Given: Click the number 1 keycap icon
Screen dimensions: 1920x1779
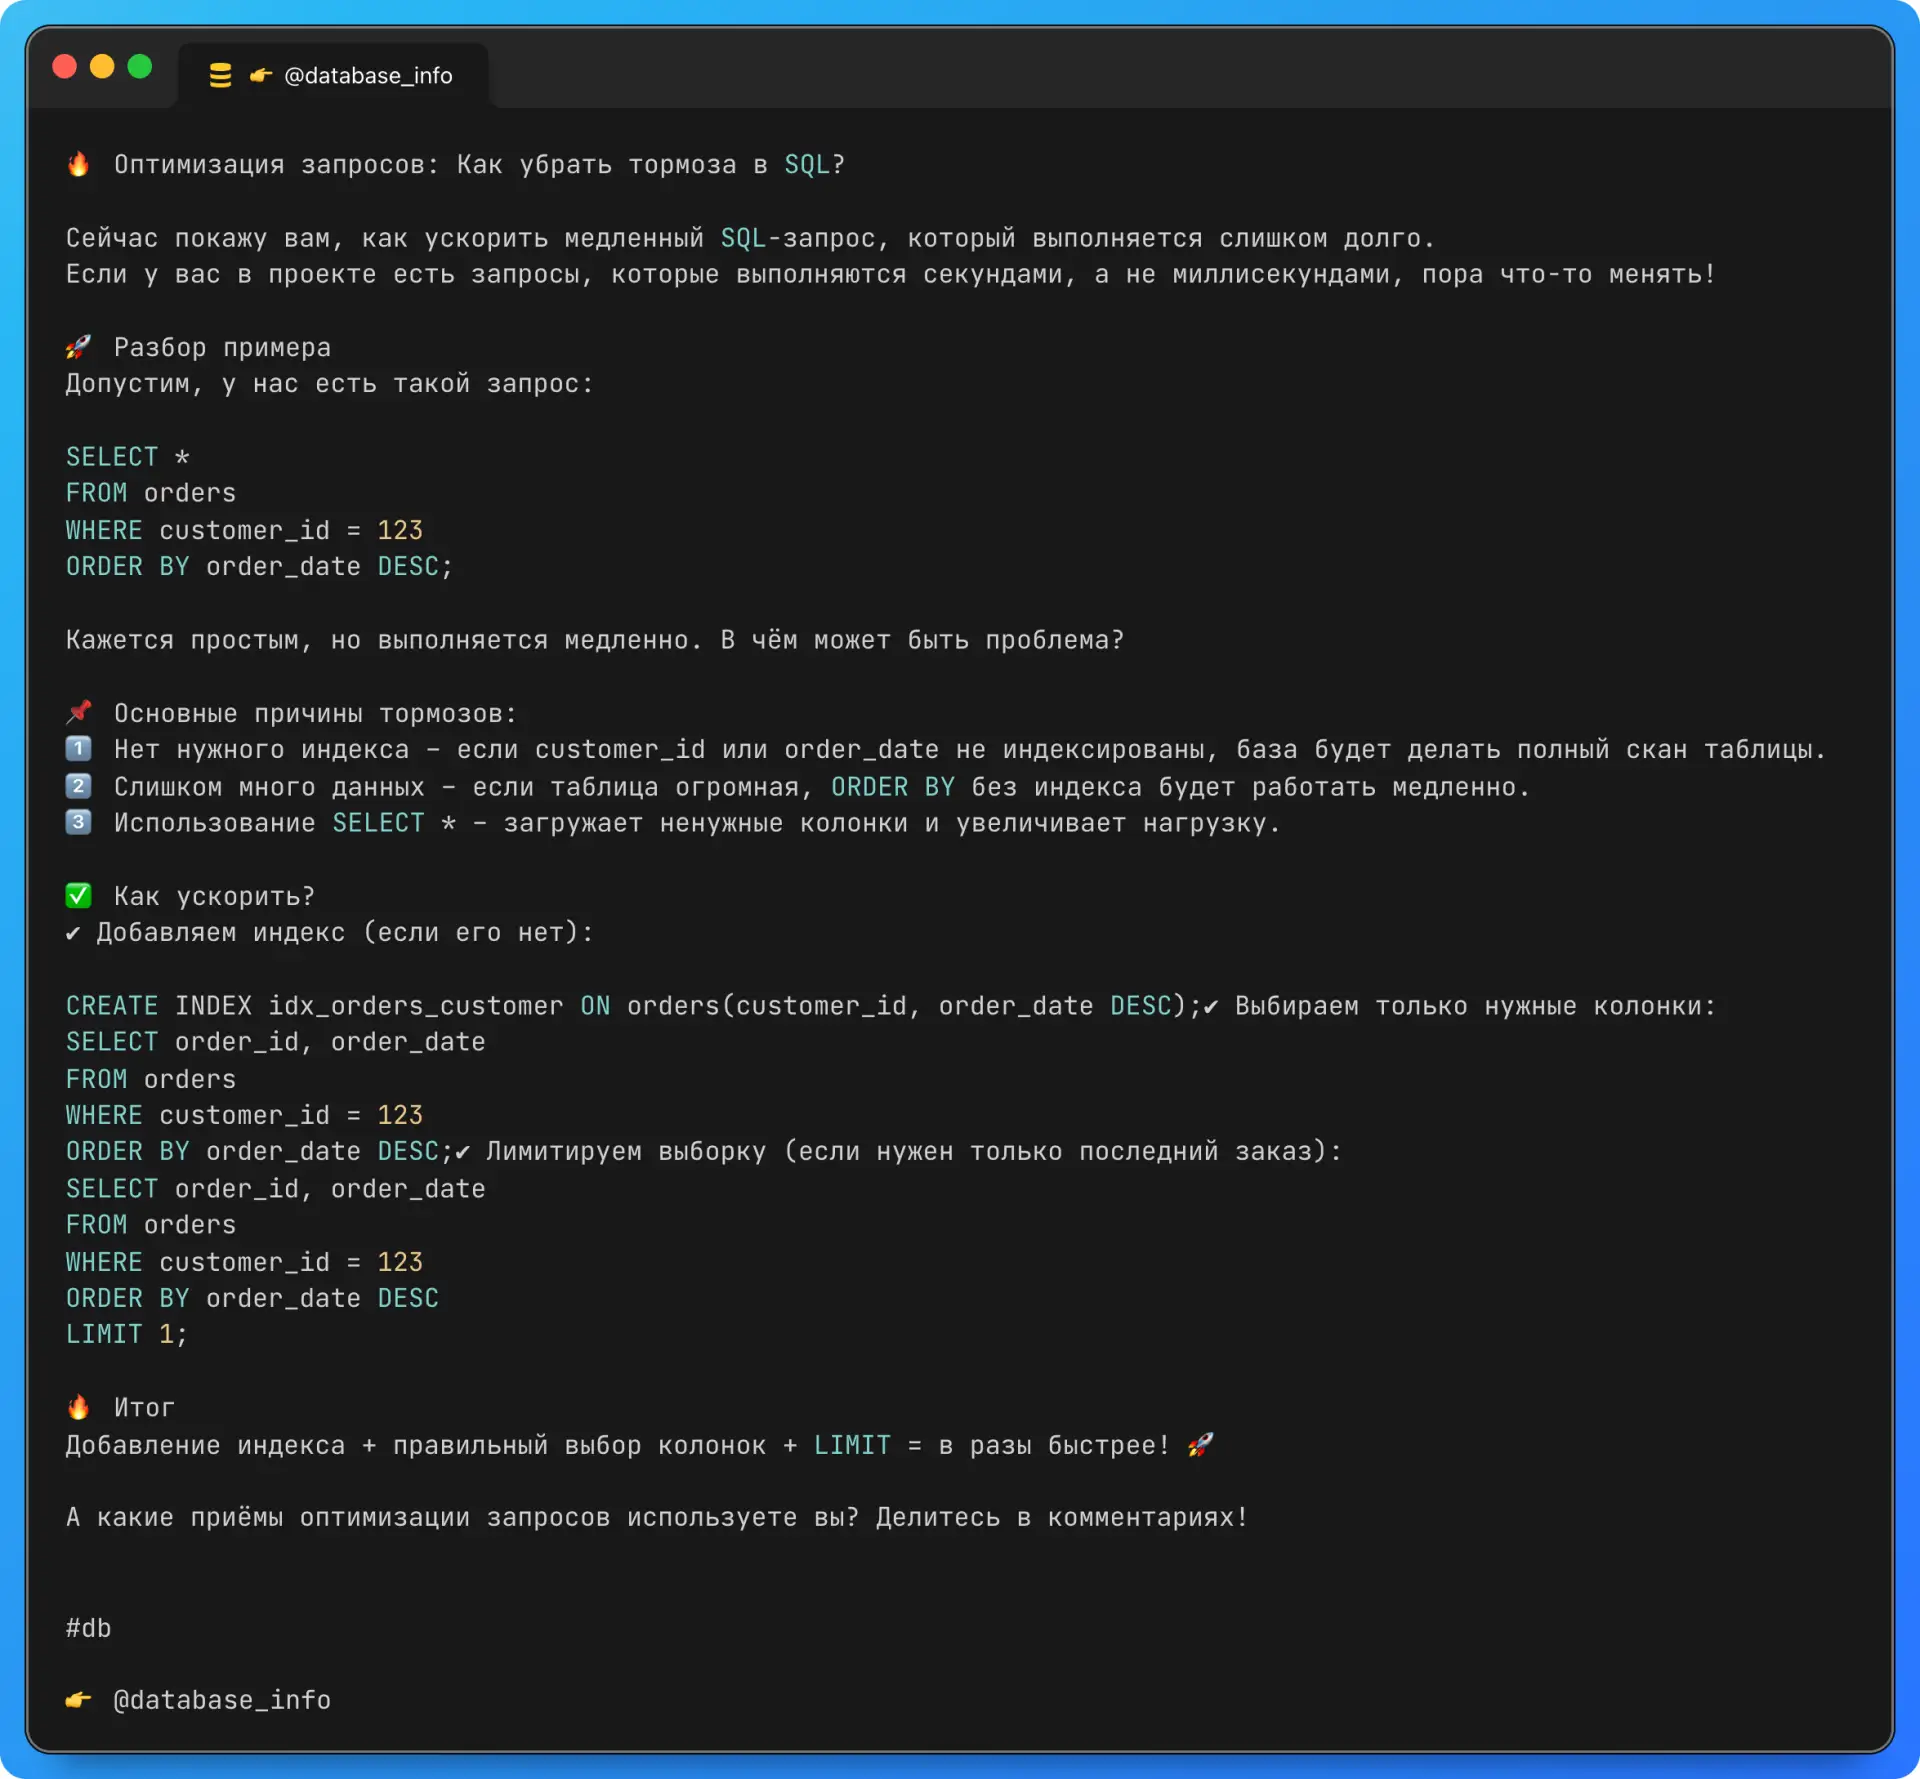Looking at the screenshot, I should [78, 749].
